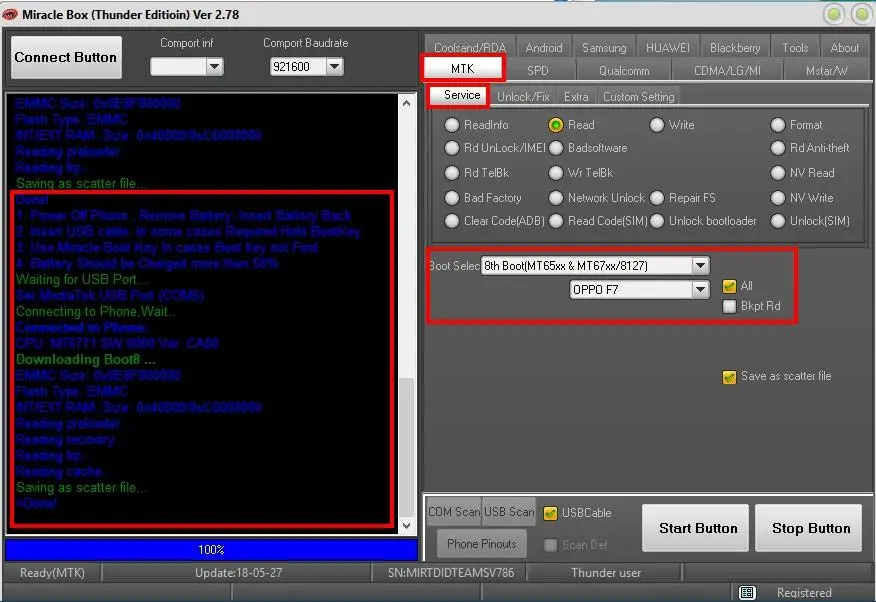
Task: Toggle the USBCable checkbox
Action: coord(550,513)
